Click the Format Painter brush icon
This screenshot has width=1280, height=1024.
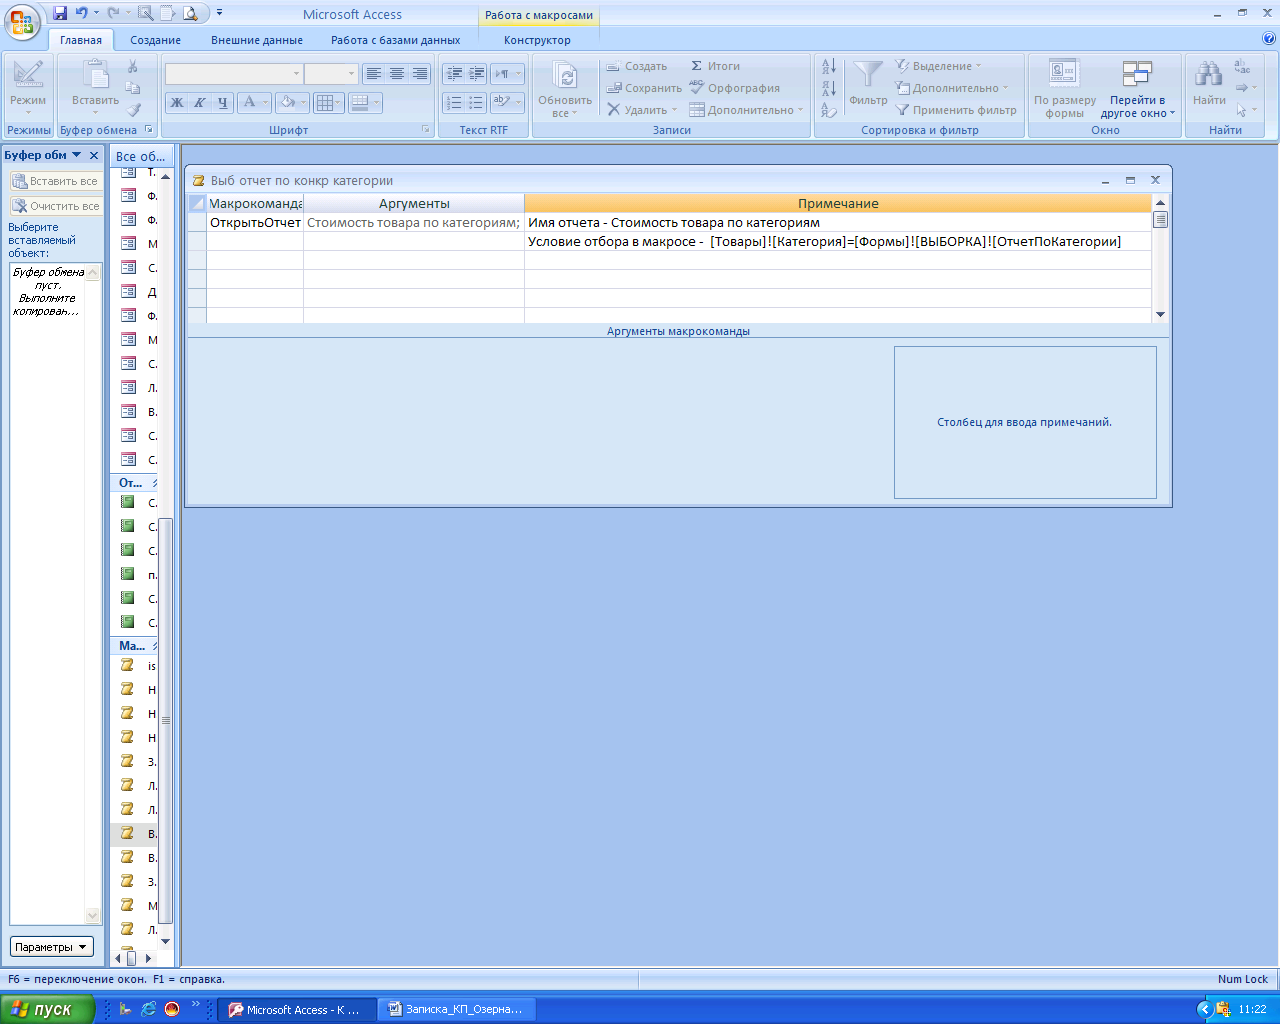[133, 110]
